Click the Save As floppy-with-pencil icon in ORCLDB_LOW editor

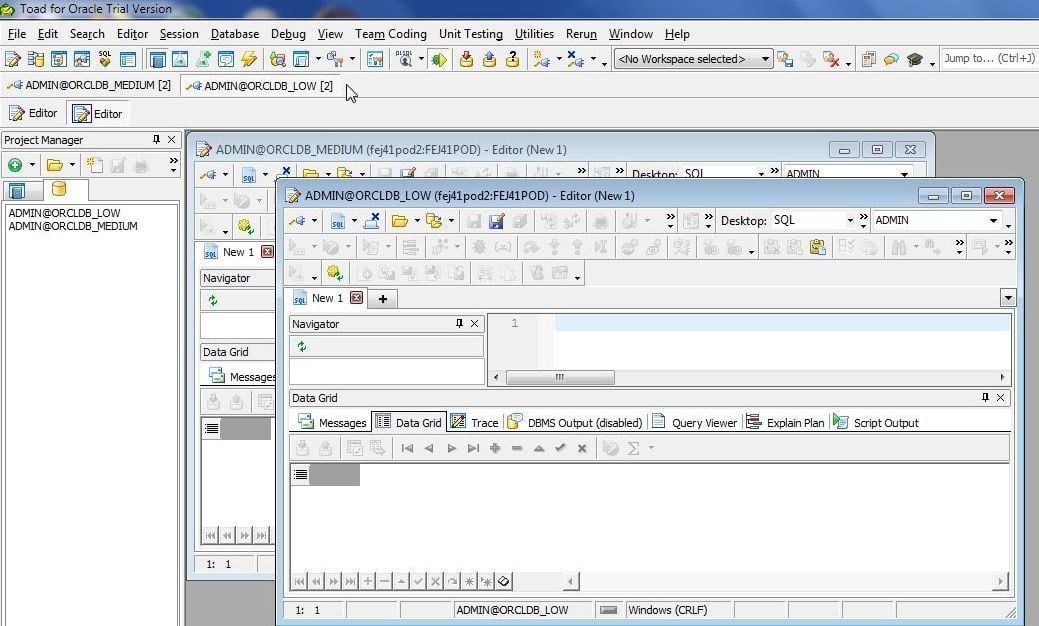coord(496,221)
